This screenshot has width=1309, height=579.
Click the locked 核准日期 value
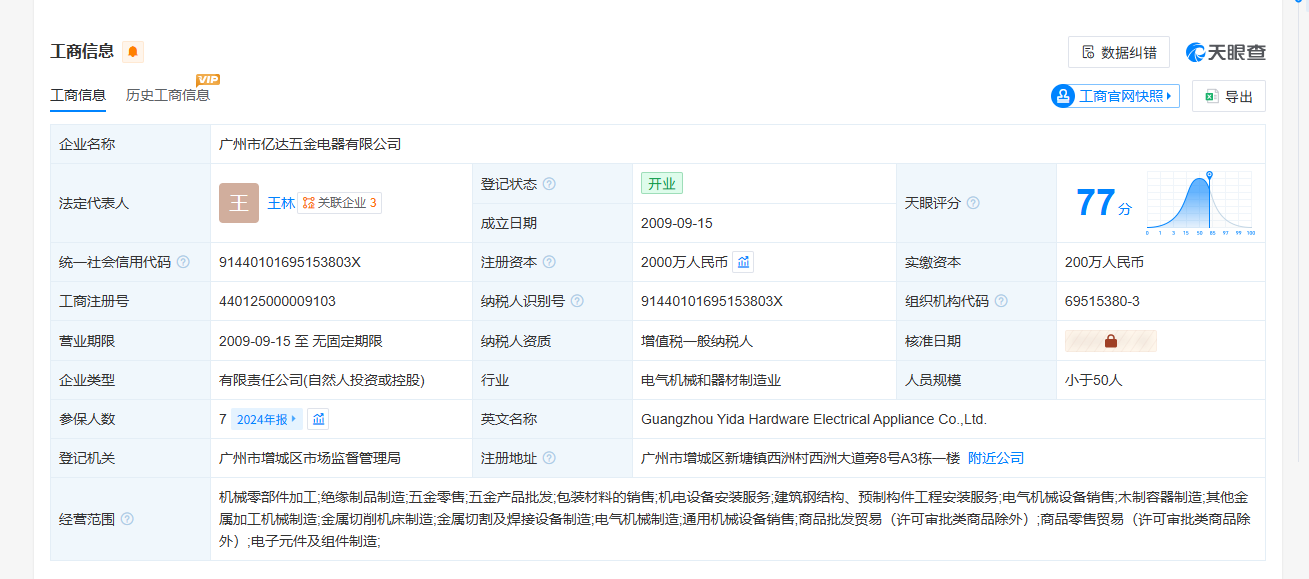1111,341
